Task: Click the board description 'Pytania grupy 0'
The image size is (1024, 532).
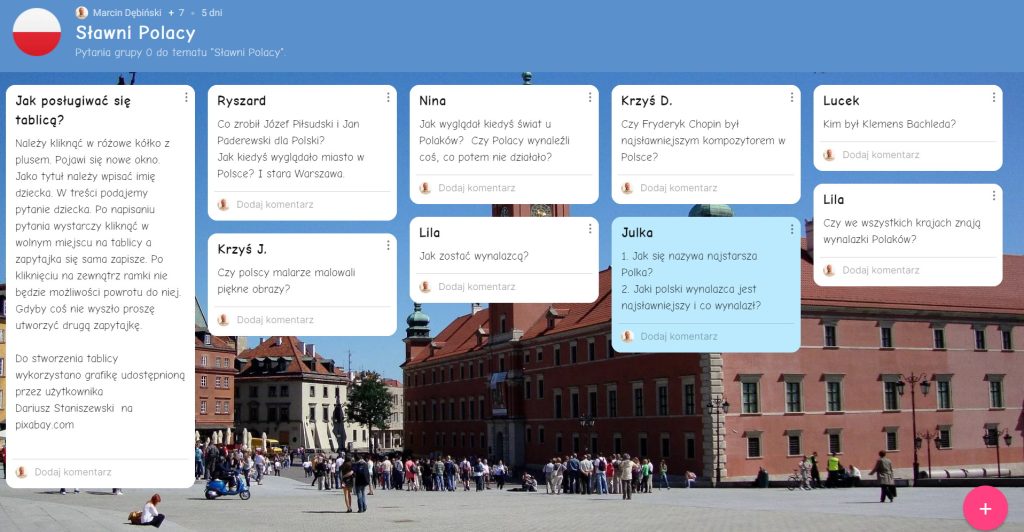Action: pos(180,52)
